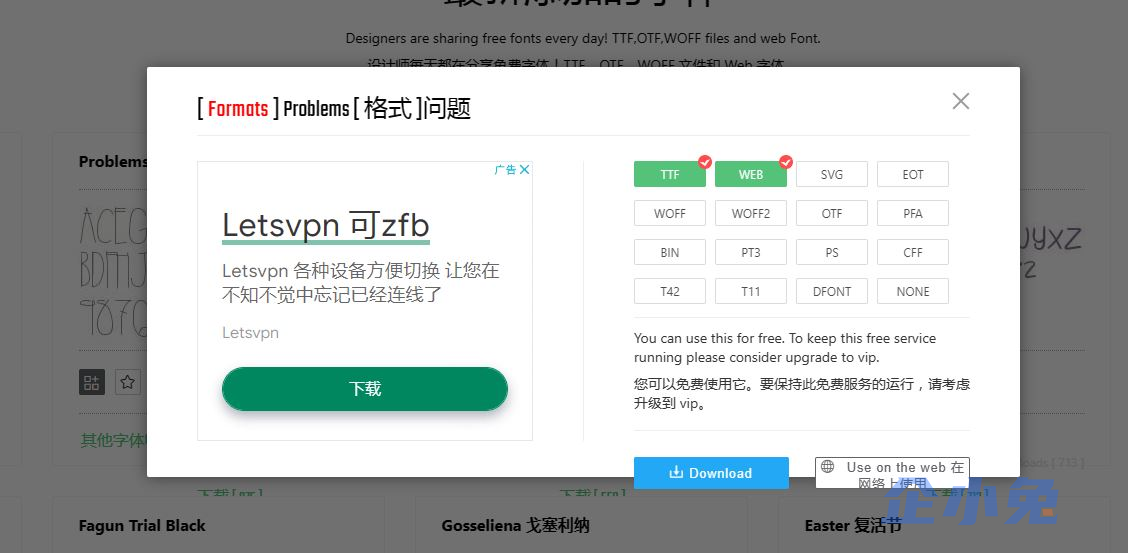Viewport: 1128px width, 553px height.
Task: Open the Gosseliena 戈塞利纳 font card
Action: coord(515,526)
